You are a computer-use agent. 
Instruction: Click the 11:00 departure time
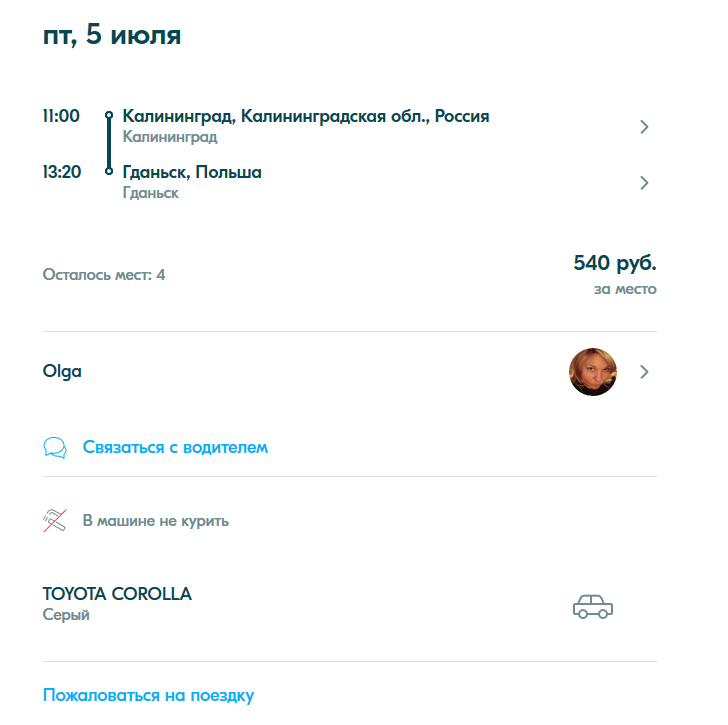(x=61, y=116)
